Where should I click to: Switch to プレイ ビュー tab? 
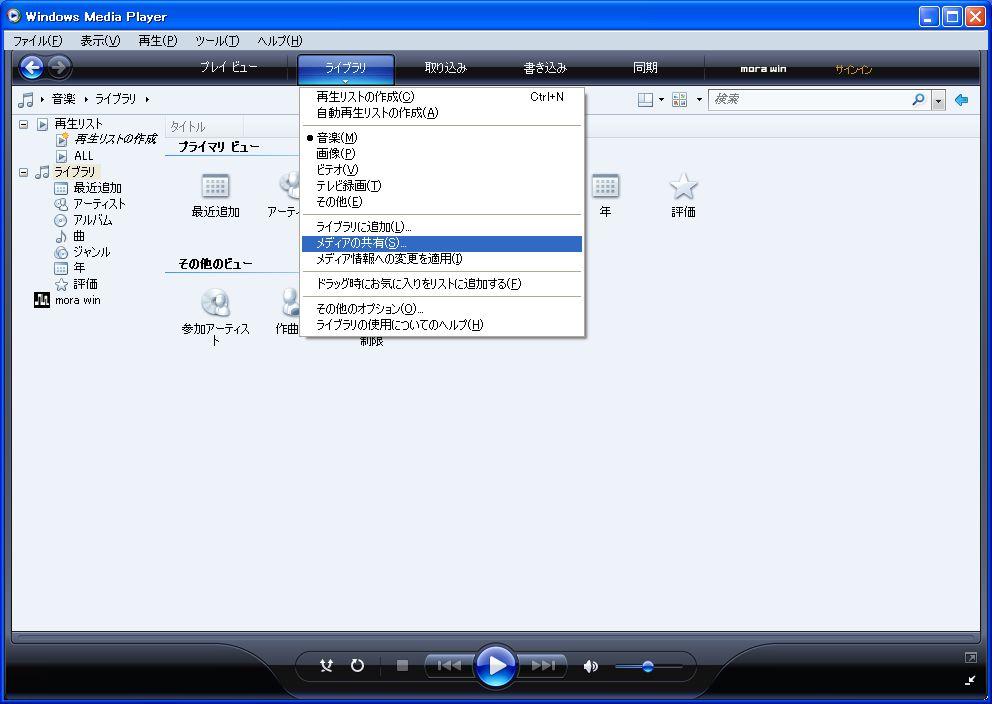click(228, 67)
